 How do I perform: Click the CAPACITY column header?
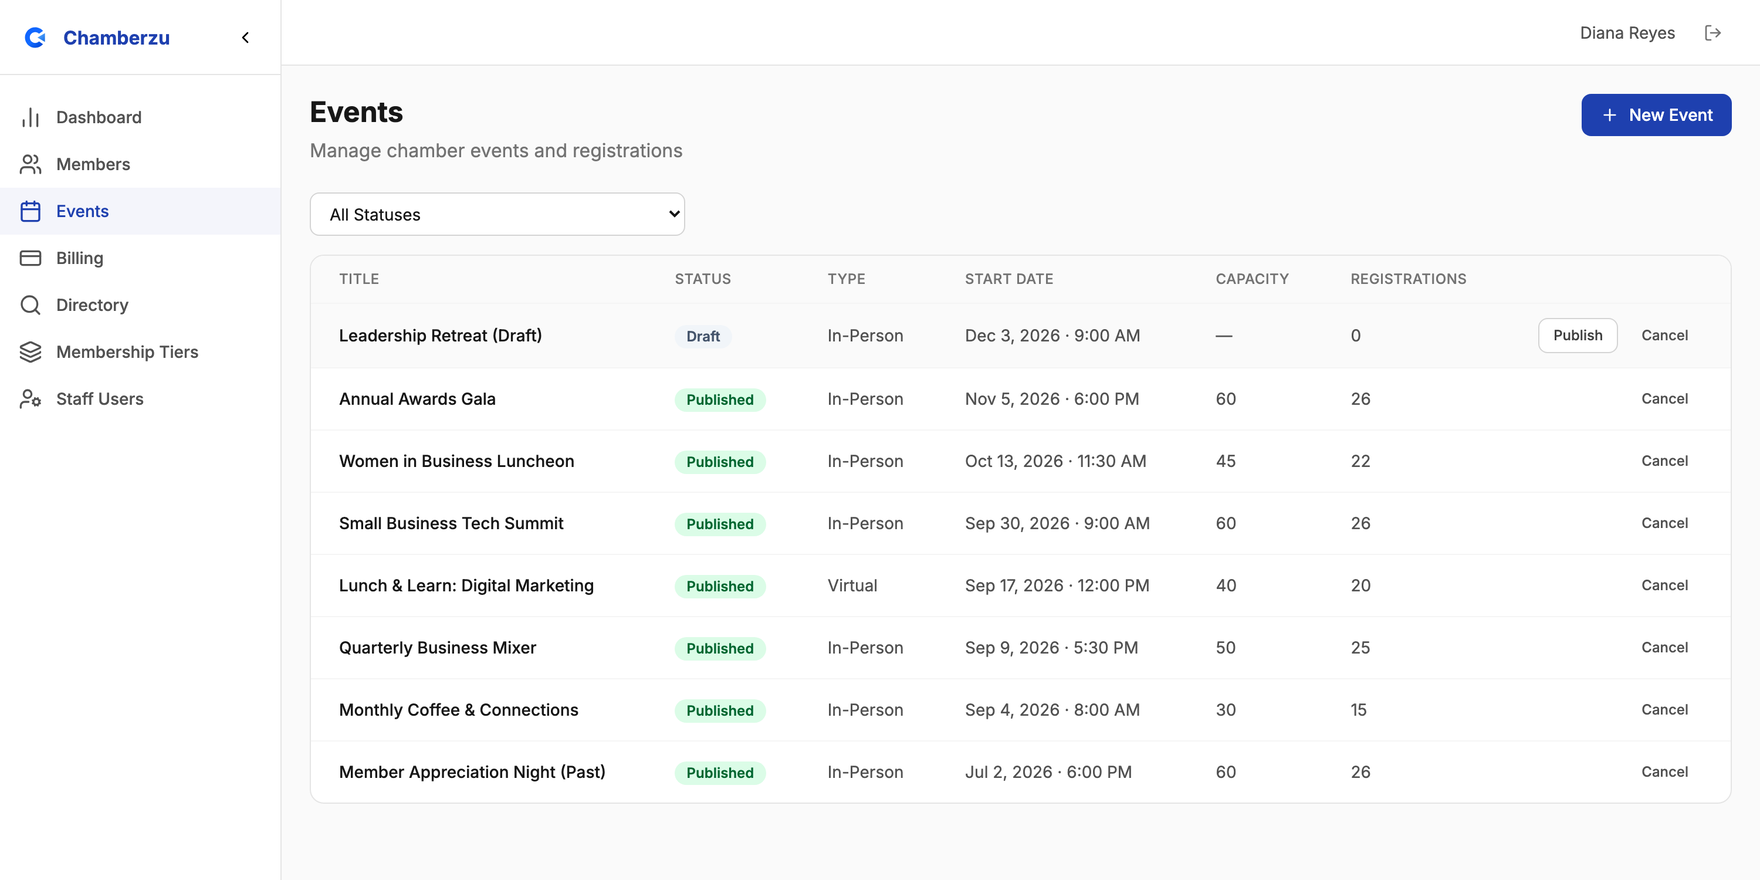click(1252, 279)
